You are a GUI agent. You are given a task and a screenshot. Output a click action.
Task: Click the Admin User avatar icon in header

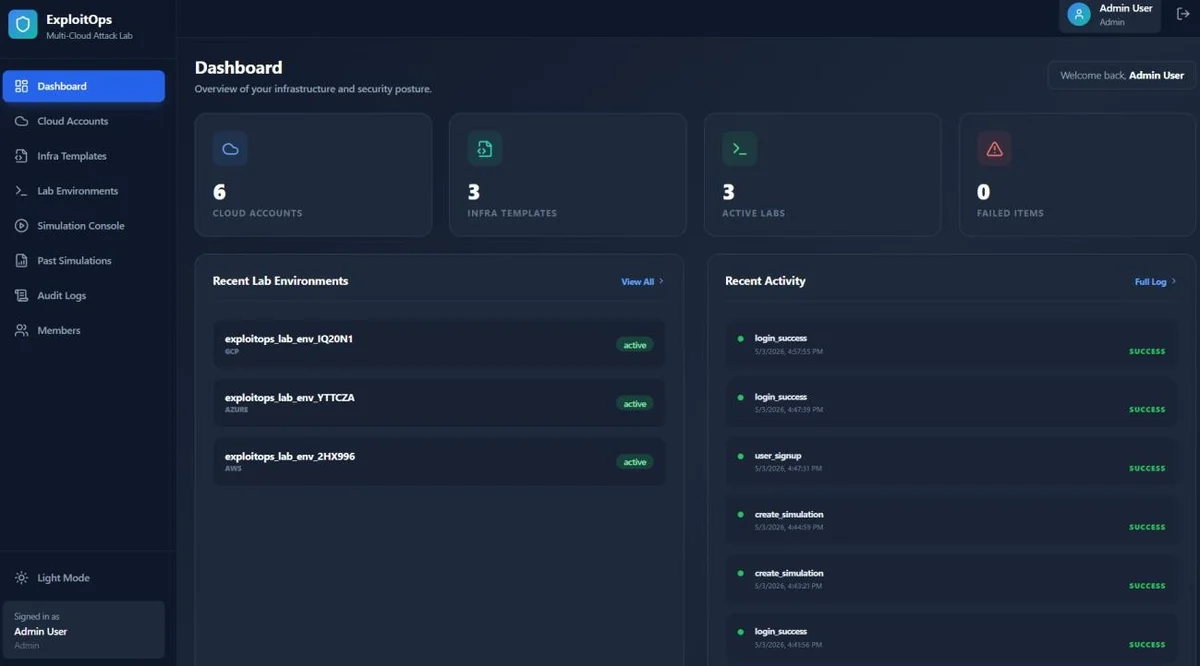point(1079,14)
